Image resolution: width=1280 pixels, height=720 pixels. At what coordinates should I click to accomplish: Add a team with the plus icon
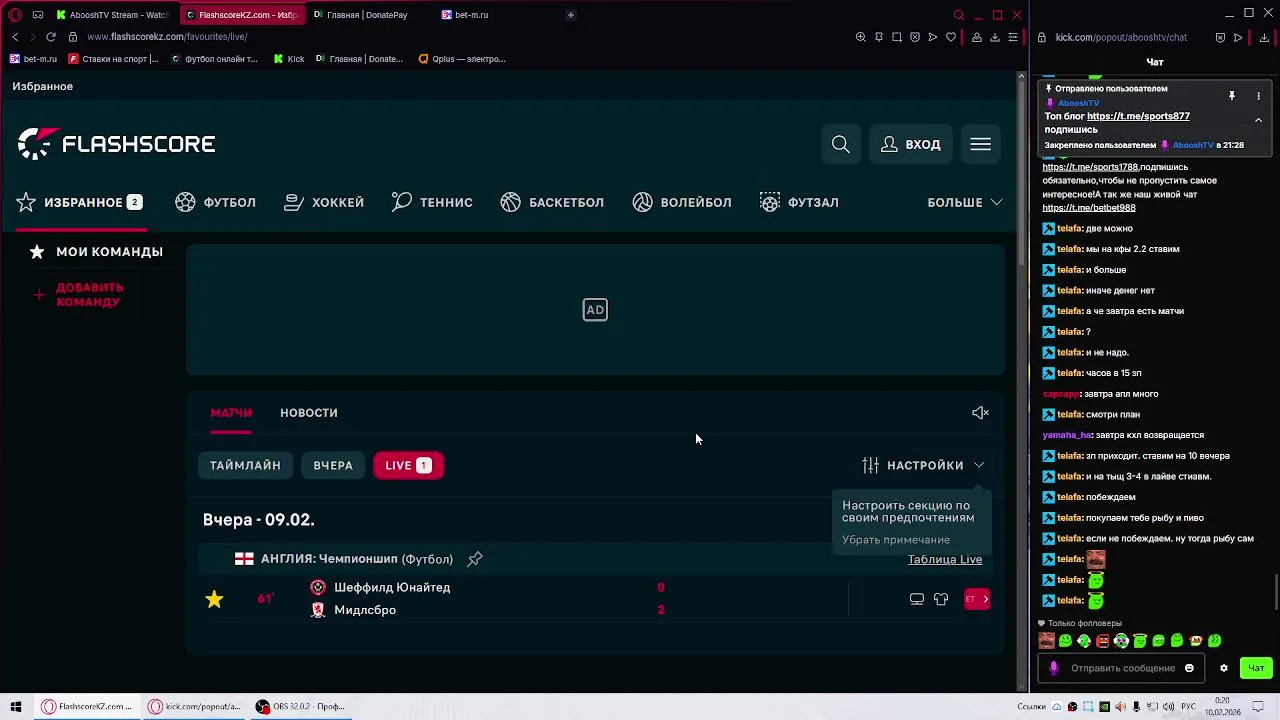pyautogui.click(x=39, y=294)
